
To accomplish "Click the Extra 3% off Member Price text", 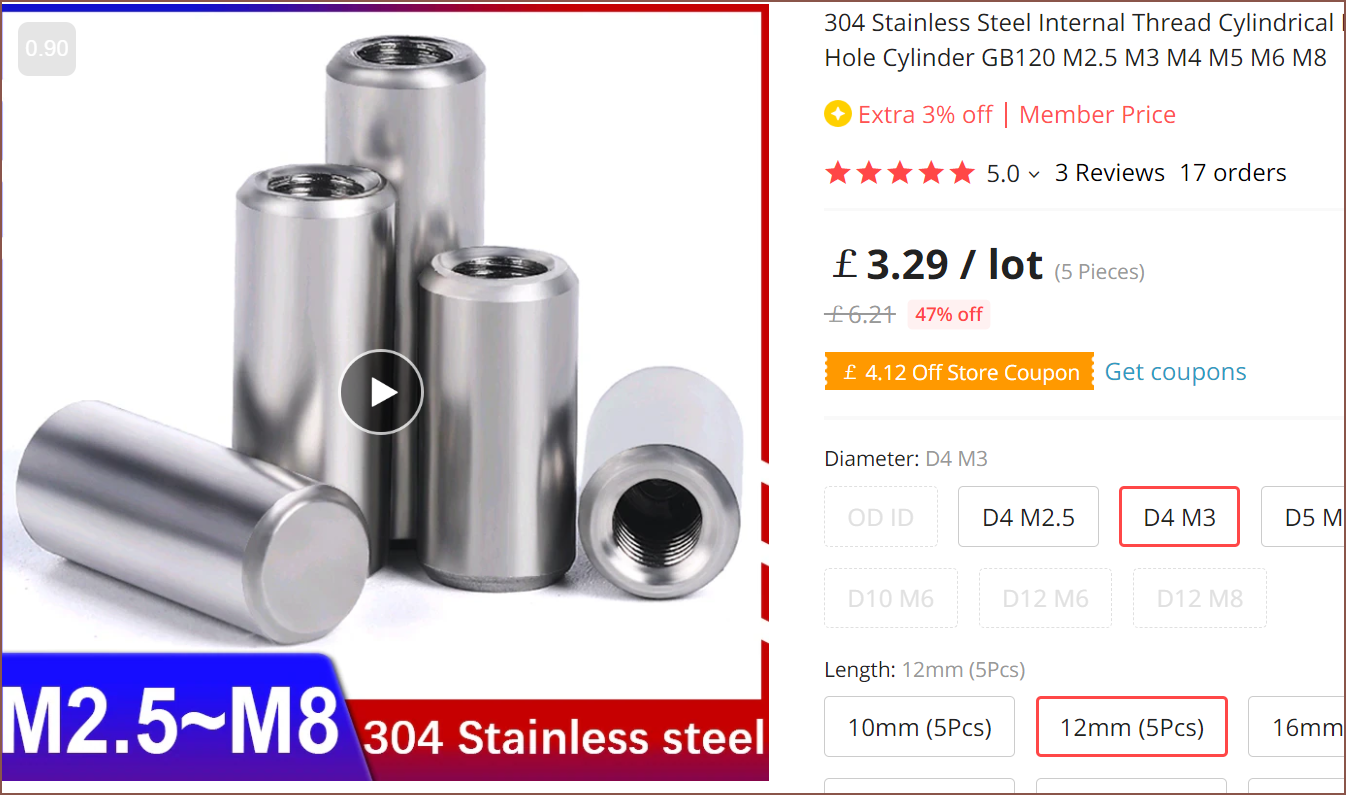I will [x=1017, y=114].
